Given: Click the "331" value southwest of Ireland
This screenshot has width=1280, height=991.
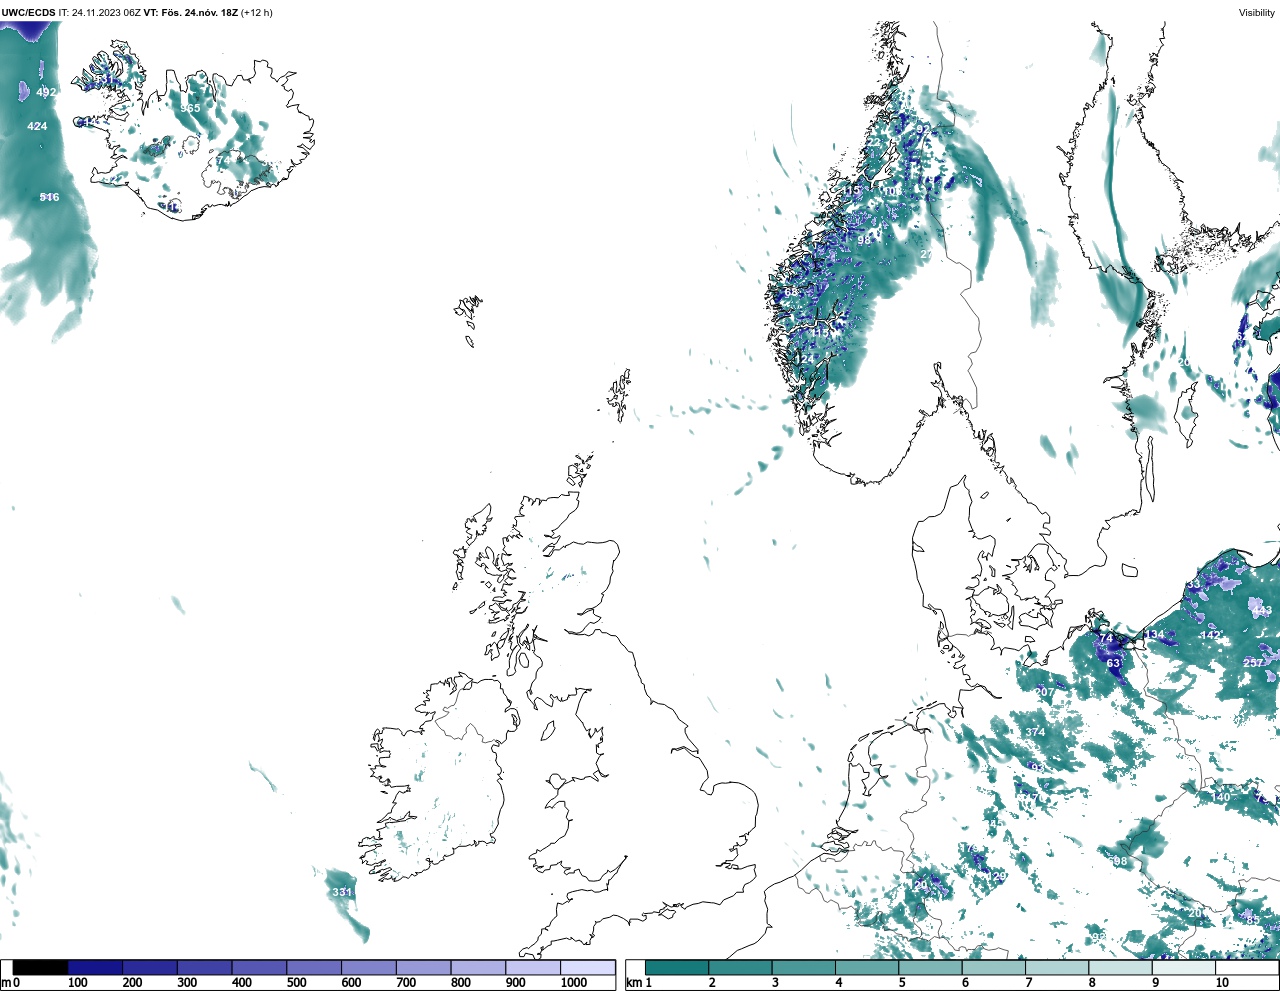Looking at the screenshot, I should (x=342, y=892).
